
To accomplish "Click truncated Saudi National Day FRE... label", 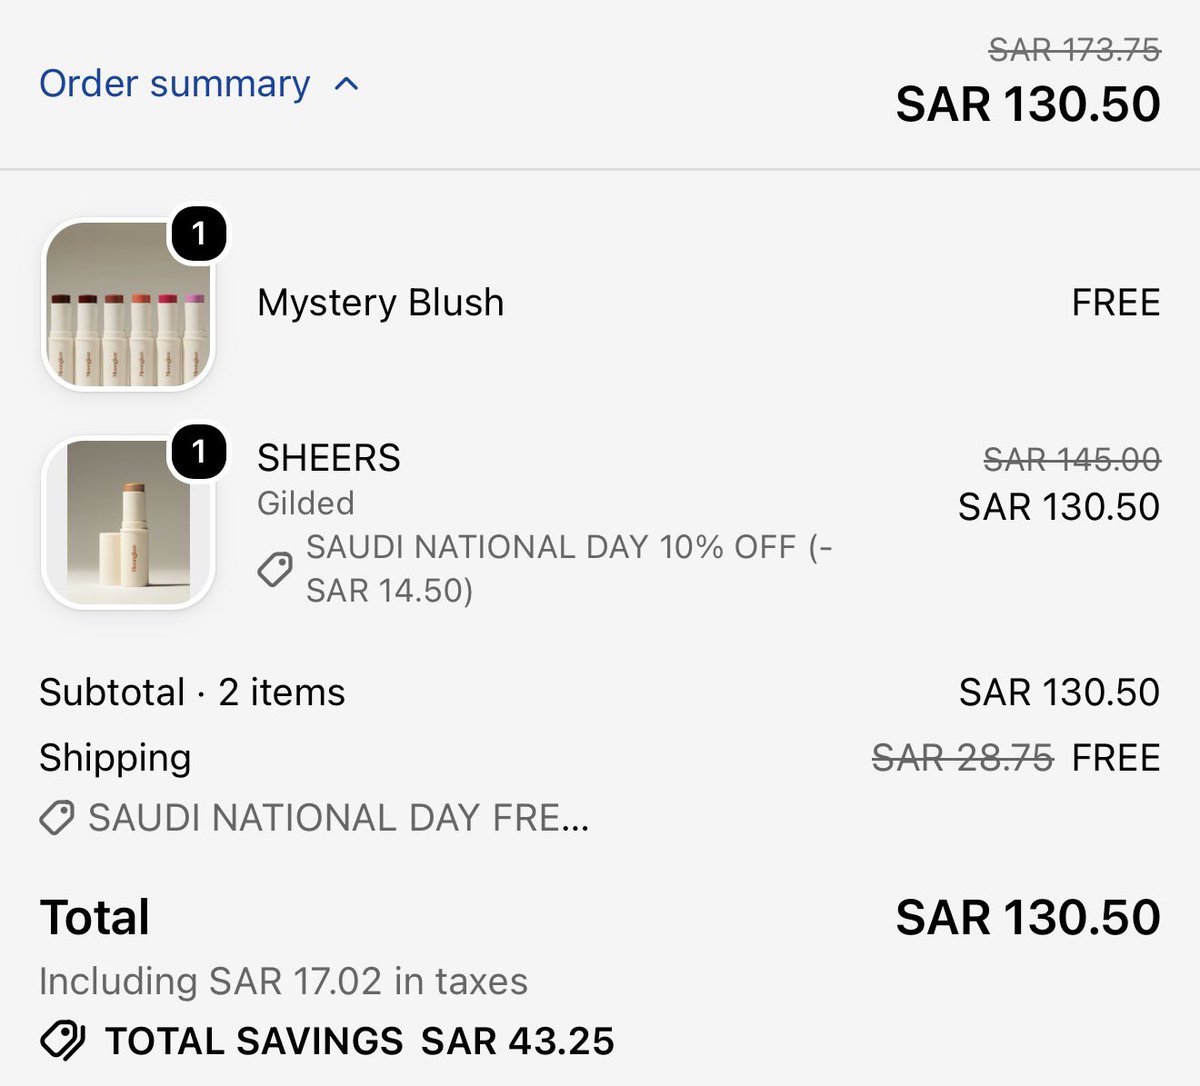I will (339, 818).
